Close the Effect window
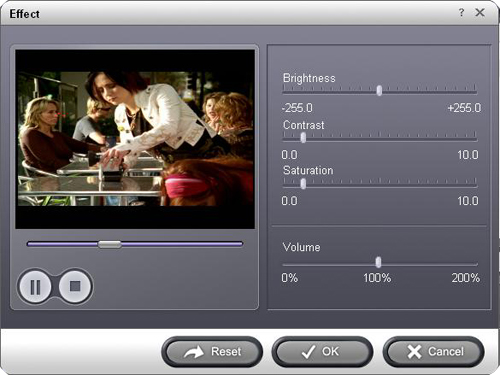Viewport: 500px width, 375px height. coord(480,13)
